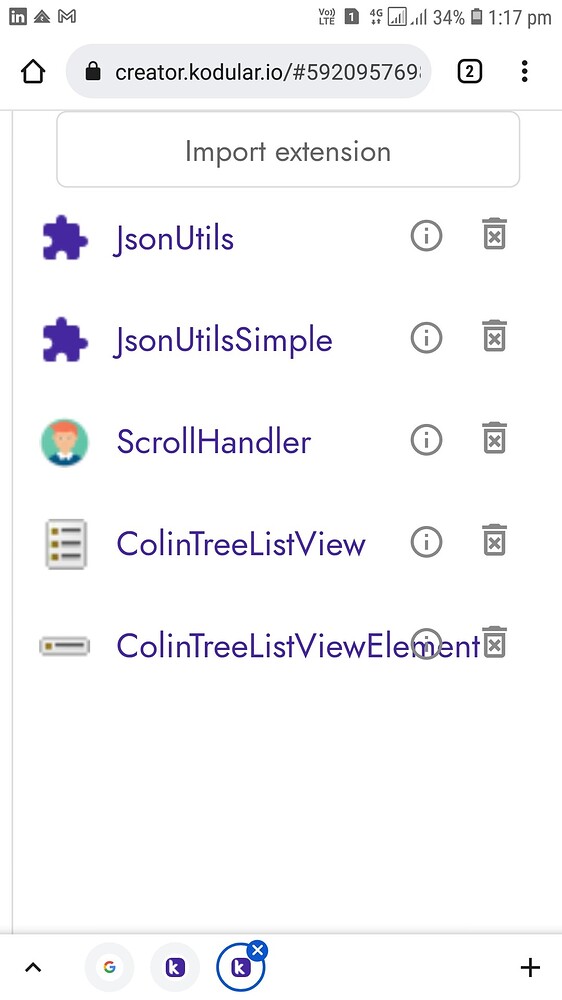Focus the creator.kodular.io address bar
This screenshot has height=1000, width=562.
click(248, 71)
